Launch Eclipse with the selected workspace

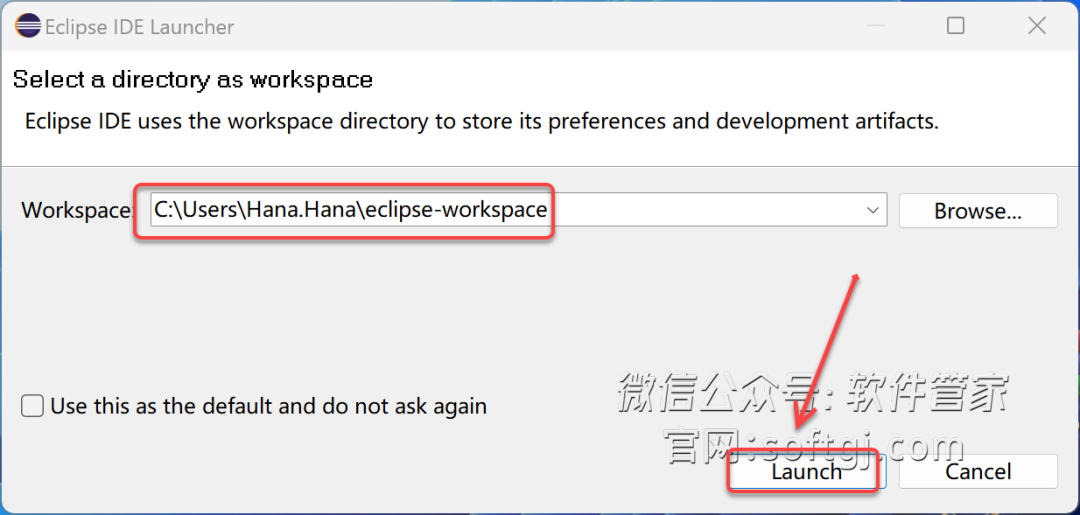807,472
